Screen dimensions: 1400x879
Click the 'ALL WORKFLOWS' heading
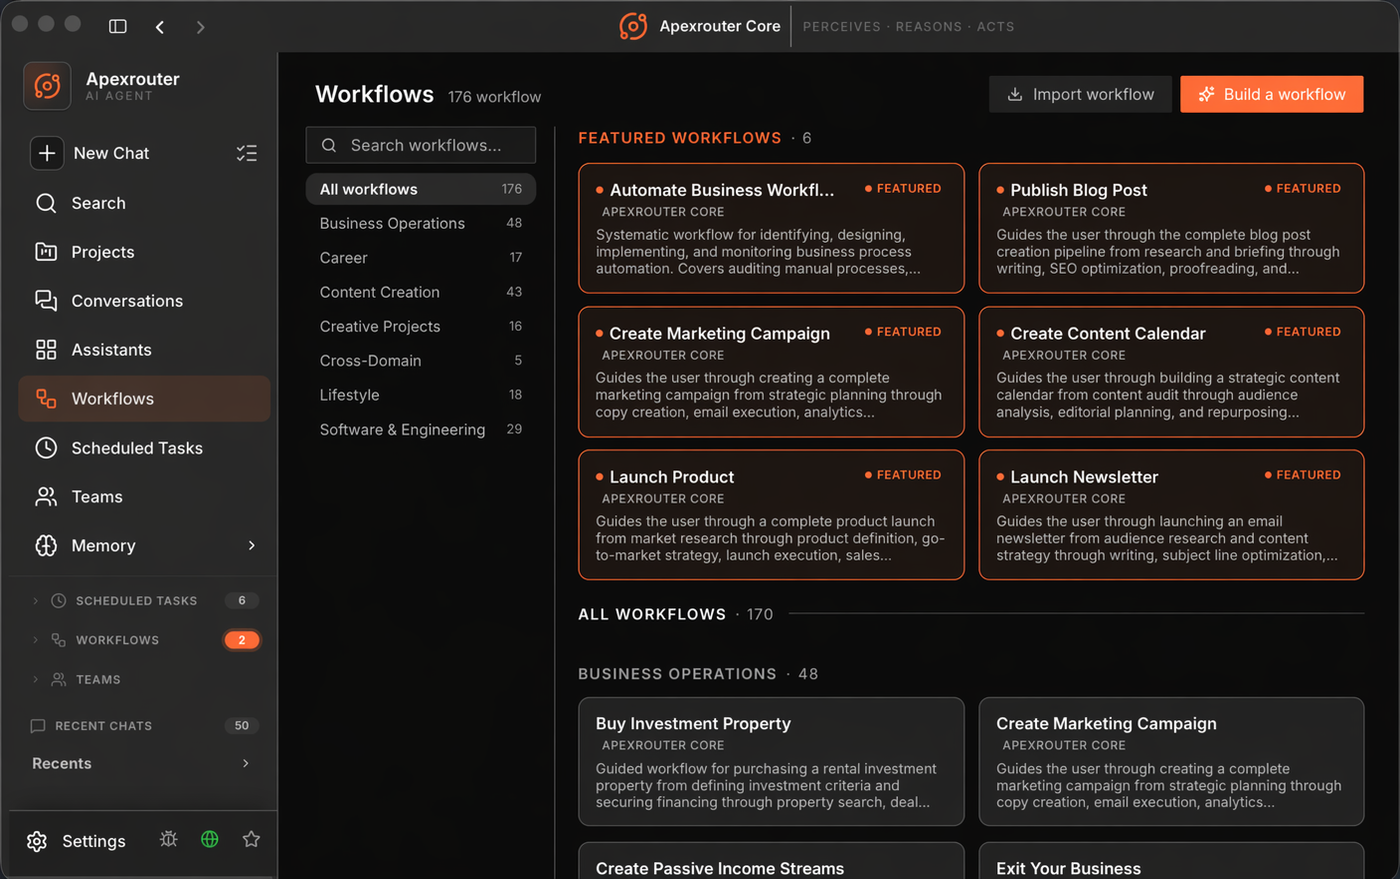pos(652,614)
